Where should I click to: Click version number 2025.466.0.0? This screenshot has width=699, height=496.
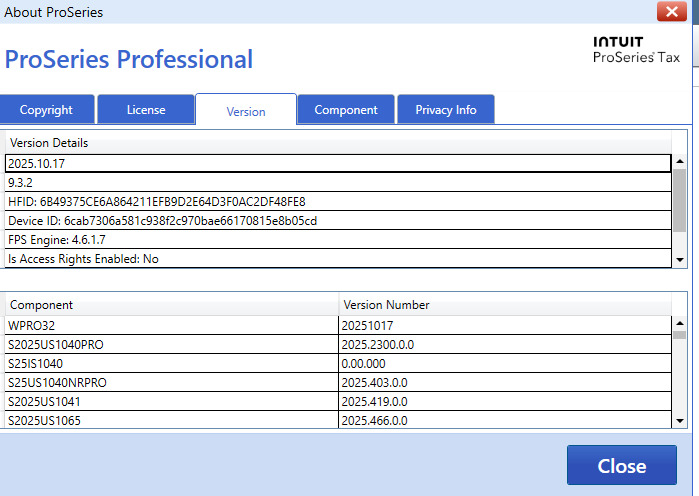point(505,421)
